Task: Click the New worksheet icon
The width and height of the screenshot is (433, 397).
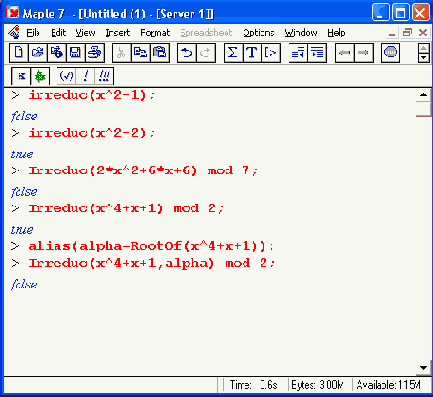Action: 19,53
